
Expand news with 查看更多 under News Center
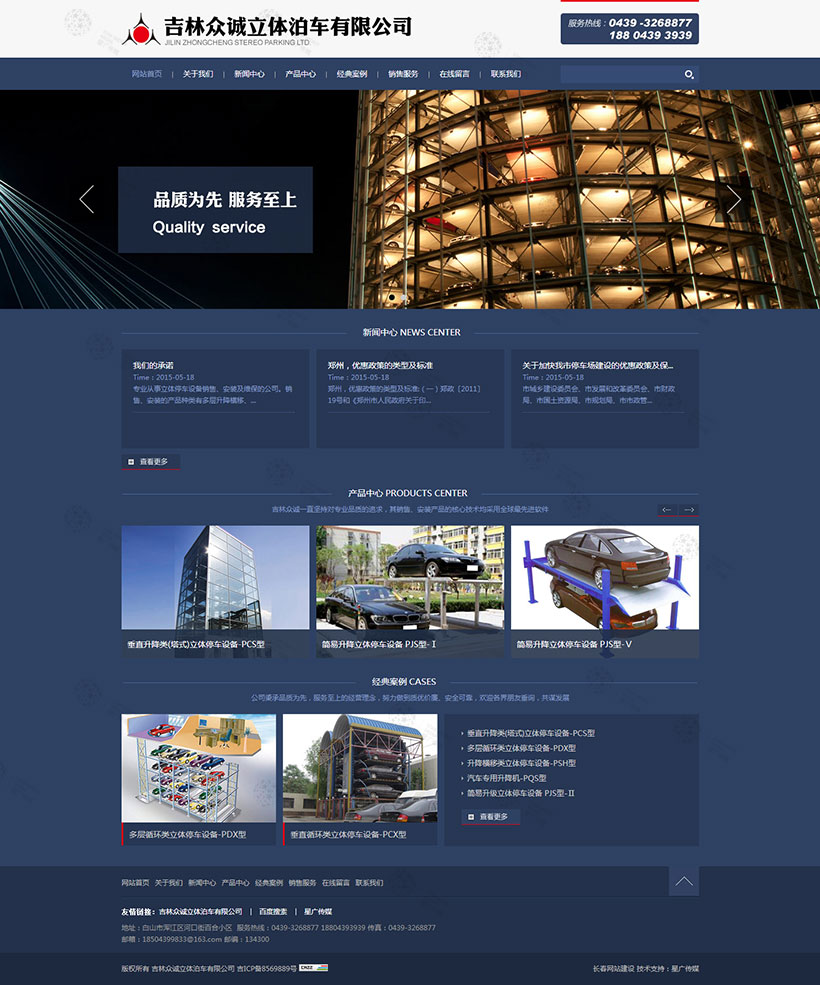click(x=151, y=462)
